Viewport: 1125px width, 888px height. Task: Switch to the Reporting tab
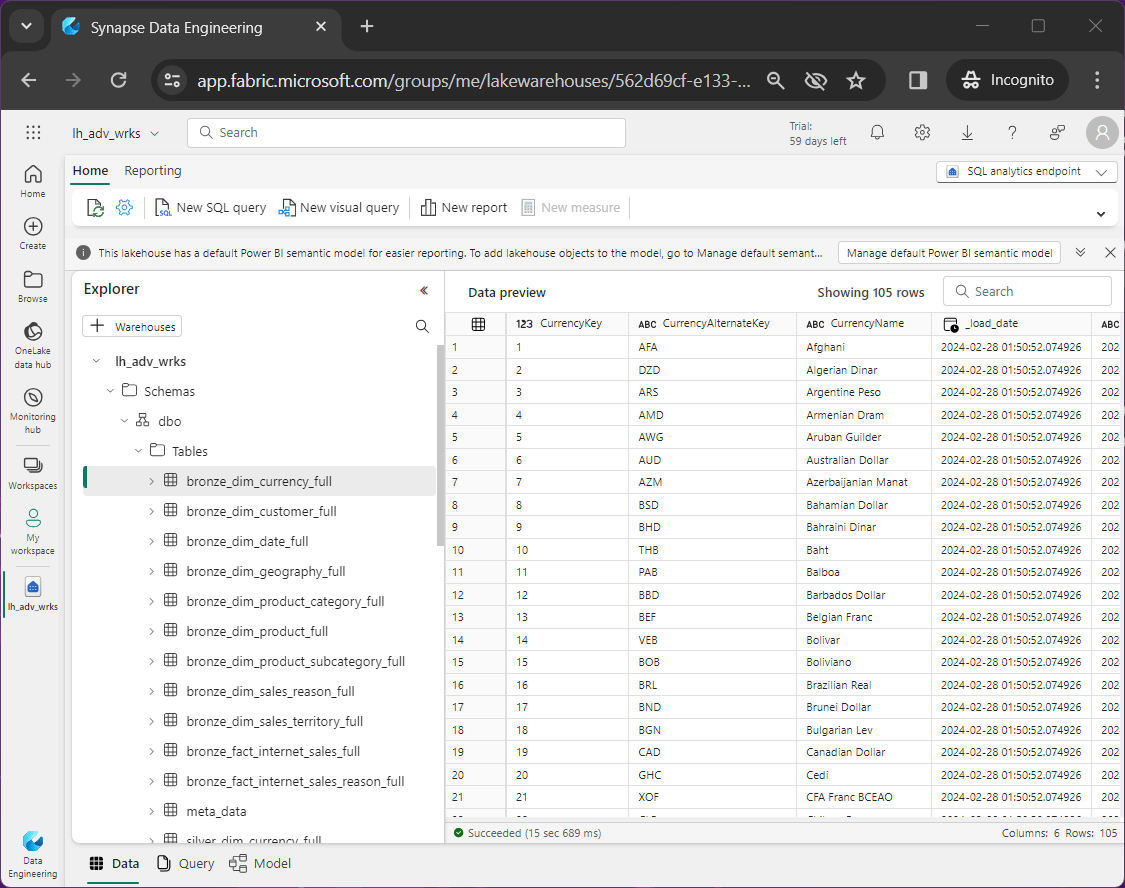pos(153,171)
